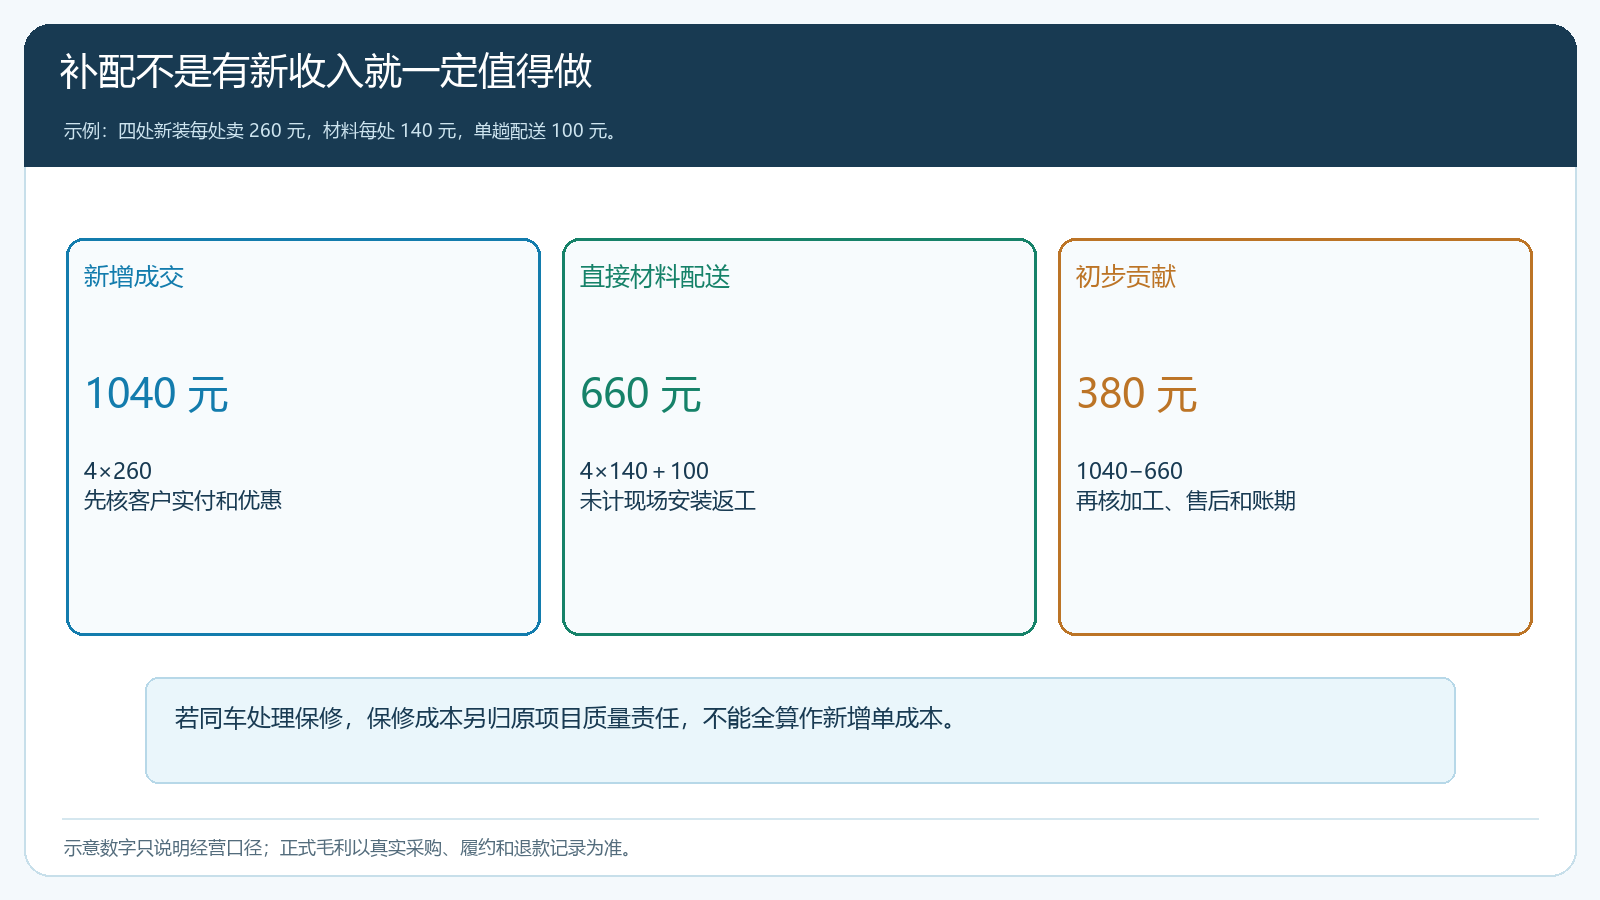
Task: Select the 1040 元 figure
Action: [x=156, y=394]
